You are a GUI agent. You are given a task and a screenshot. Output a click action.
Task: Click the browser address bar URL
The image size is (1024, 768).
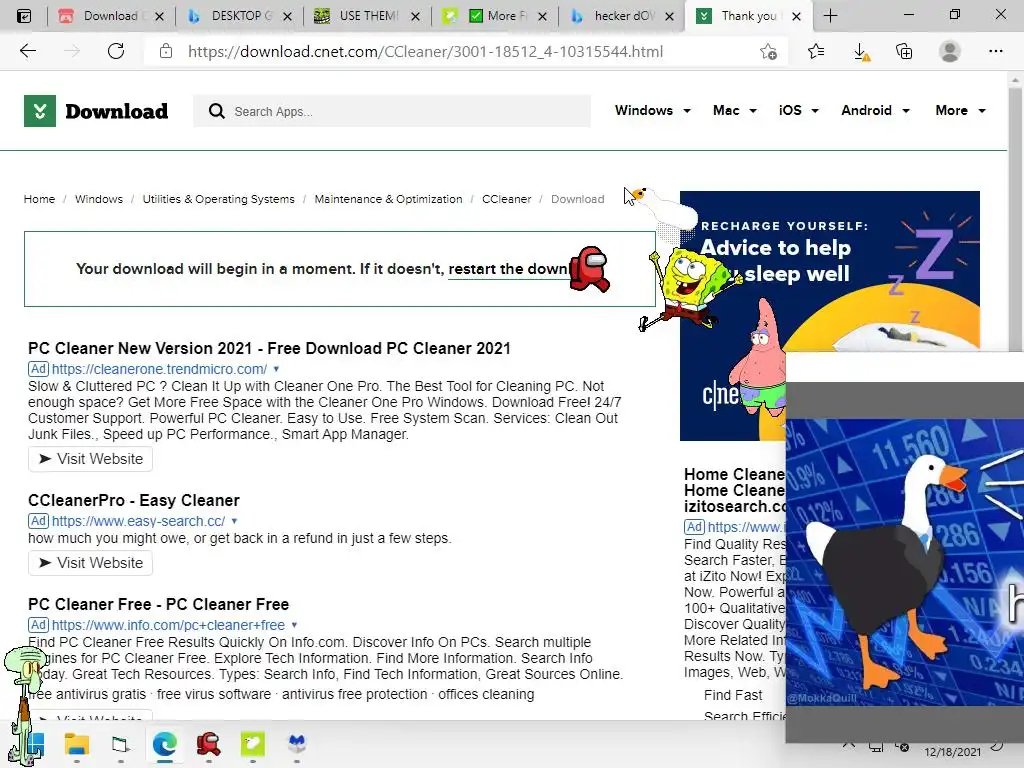pos(425,52)
